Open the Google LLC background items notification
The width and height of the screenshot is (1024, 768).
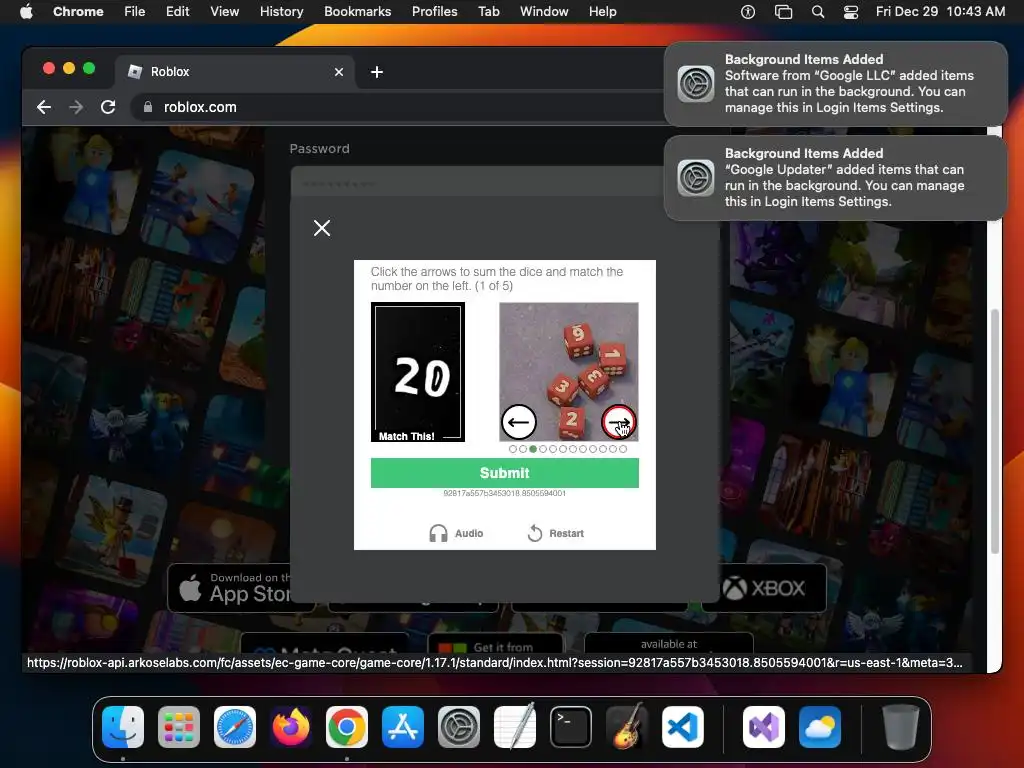835,84
